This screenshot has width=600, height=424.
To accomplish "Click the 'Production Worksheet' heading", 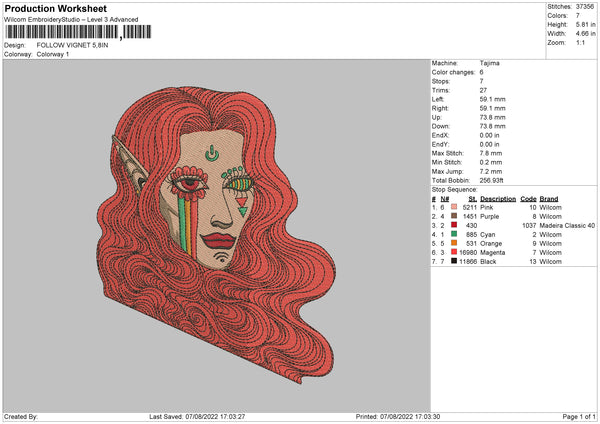I will click(56, 8).
